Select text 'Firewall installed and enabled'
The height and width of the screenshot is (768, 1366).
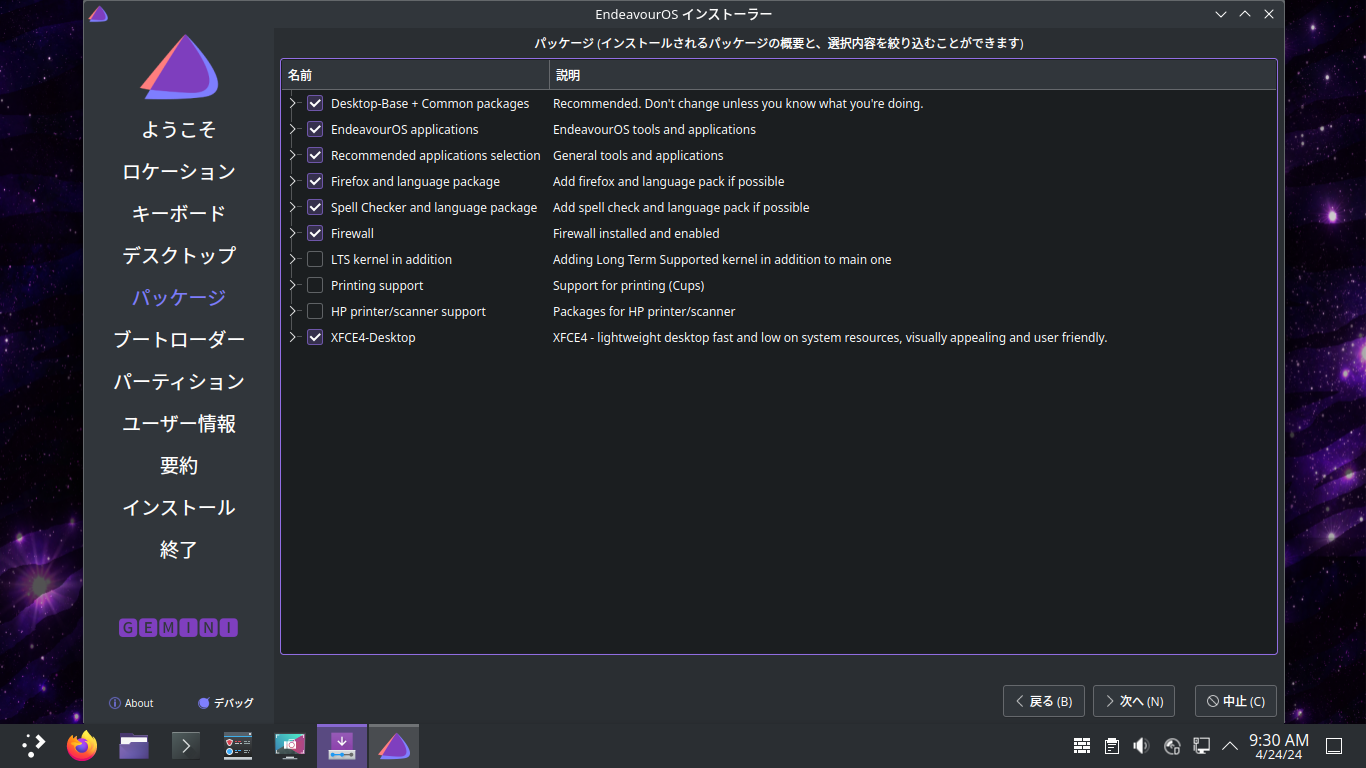[x=636, y=233]
